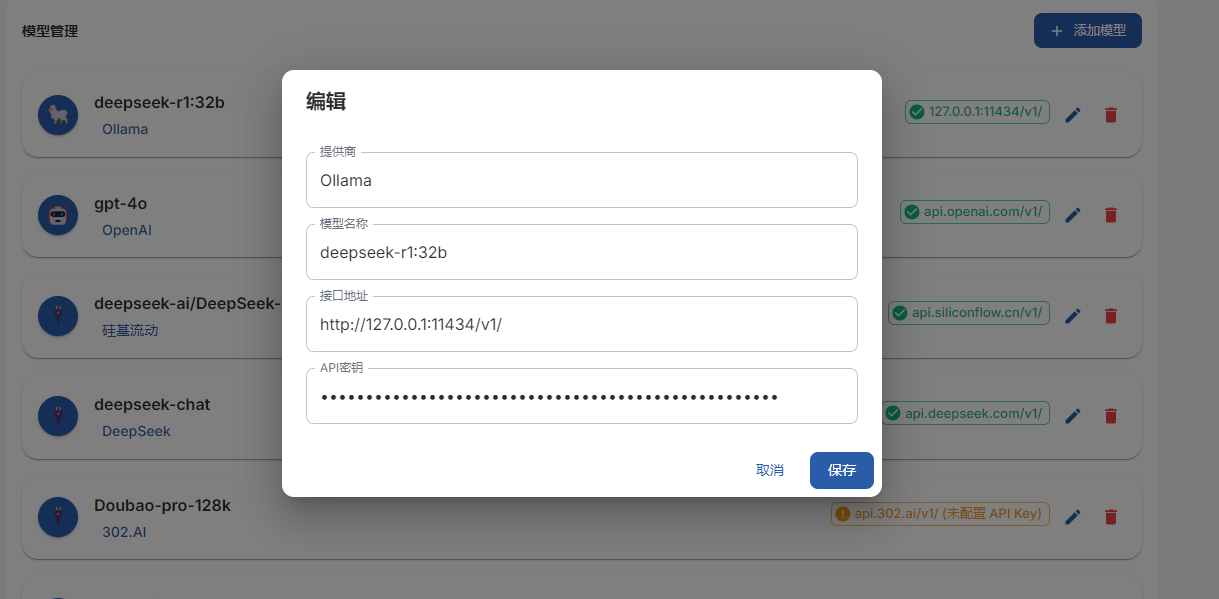Click the Ollama llama avatar icon
The image size is (1219, 599).
coord(58,115)
